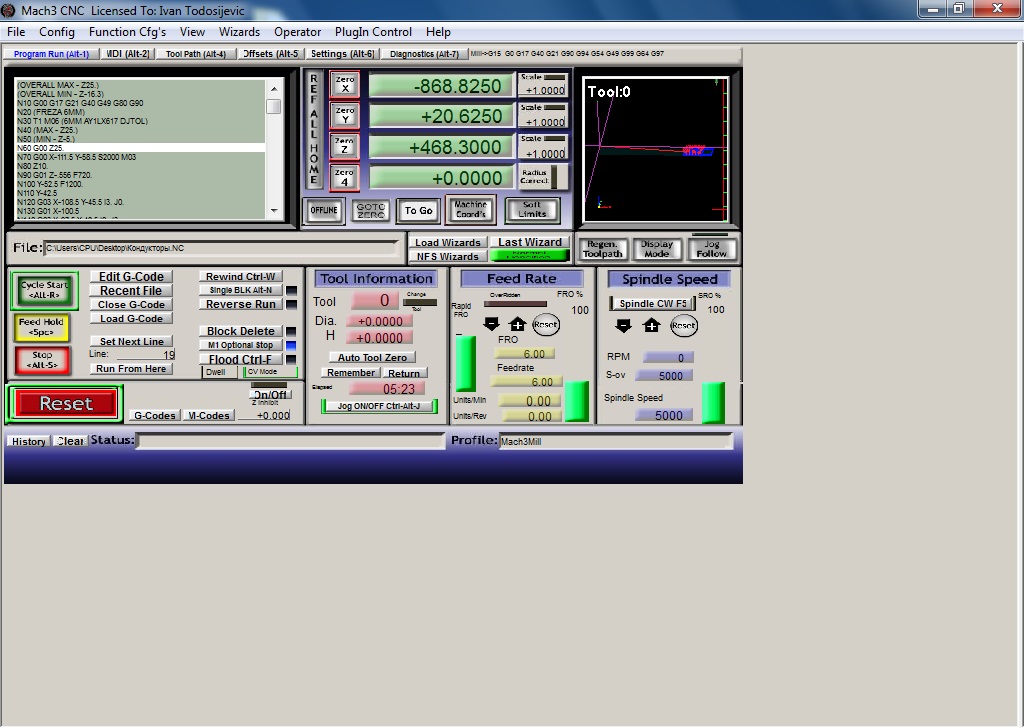Viewport: 1024px width, 728px height.
Task: Switch to Offsets (Alt-5) tab
Action: 270,54
